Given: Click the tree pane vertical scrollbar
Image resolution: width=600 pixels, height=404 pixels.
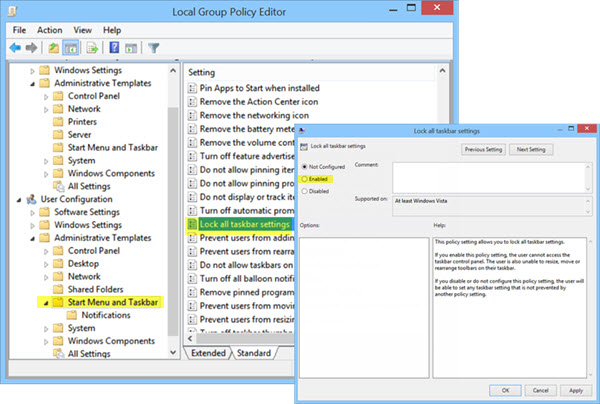Looking at the screenshot, I should (173, 212).
